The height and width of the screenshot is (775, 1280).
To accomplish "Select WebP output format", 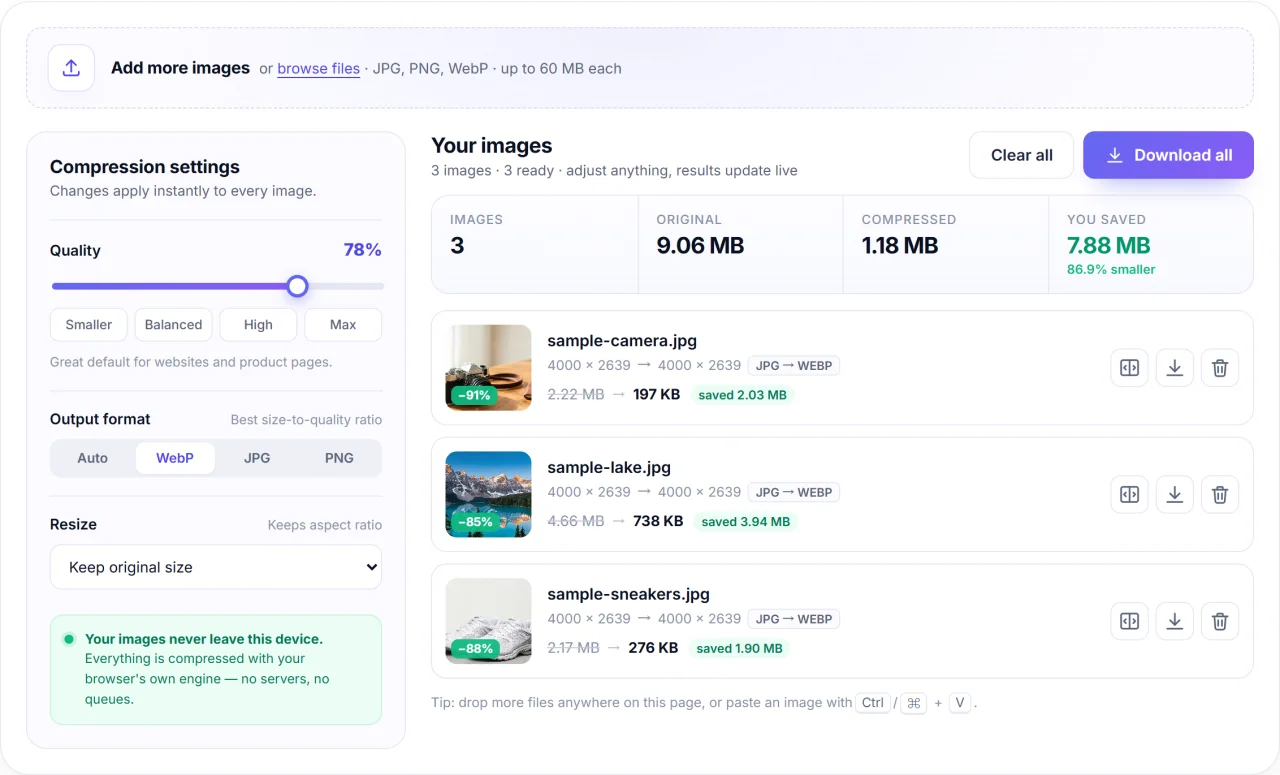I will click(x=175, y=458).
